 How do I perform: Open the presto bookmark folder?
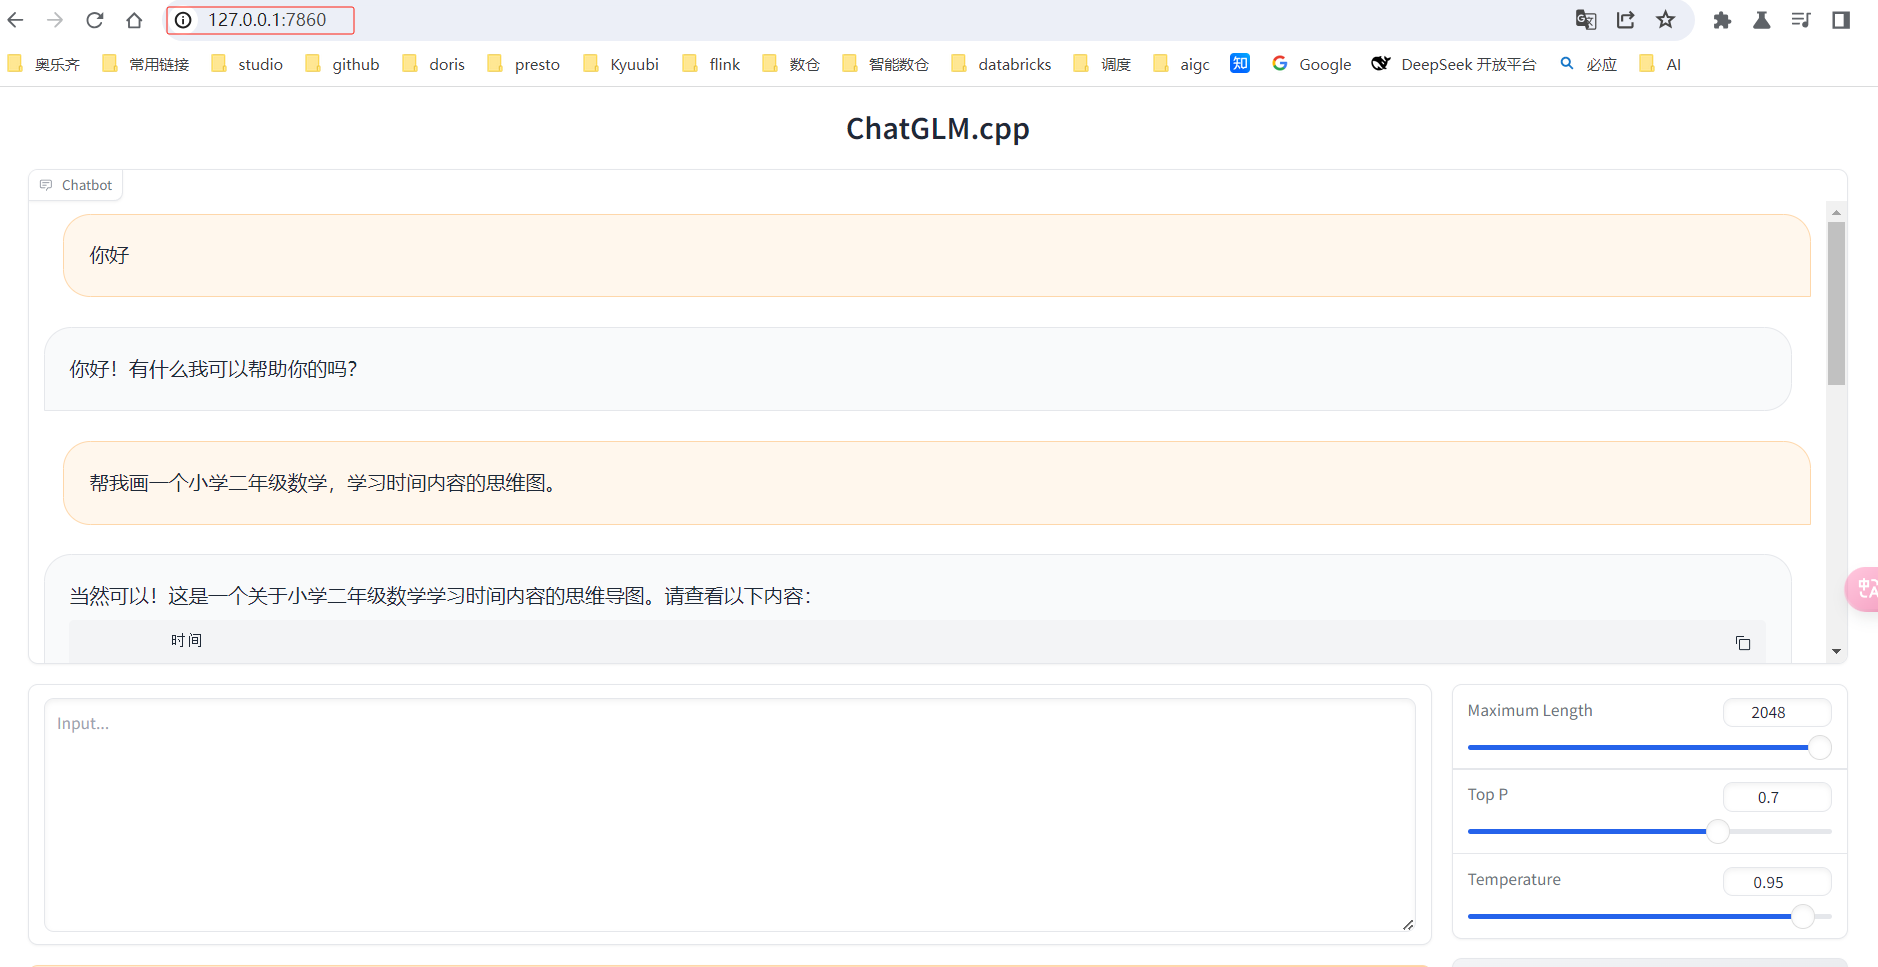[523, 64]
